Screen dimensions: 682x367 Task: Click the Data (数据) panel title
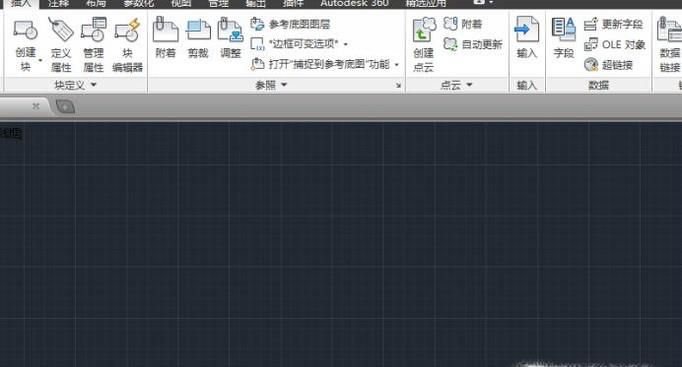[x=598, y=85]
